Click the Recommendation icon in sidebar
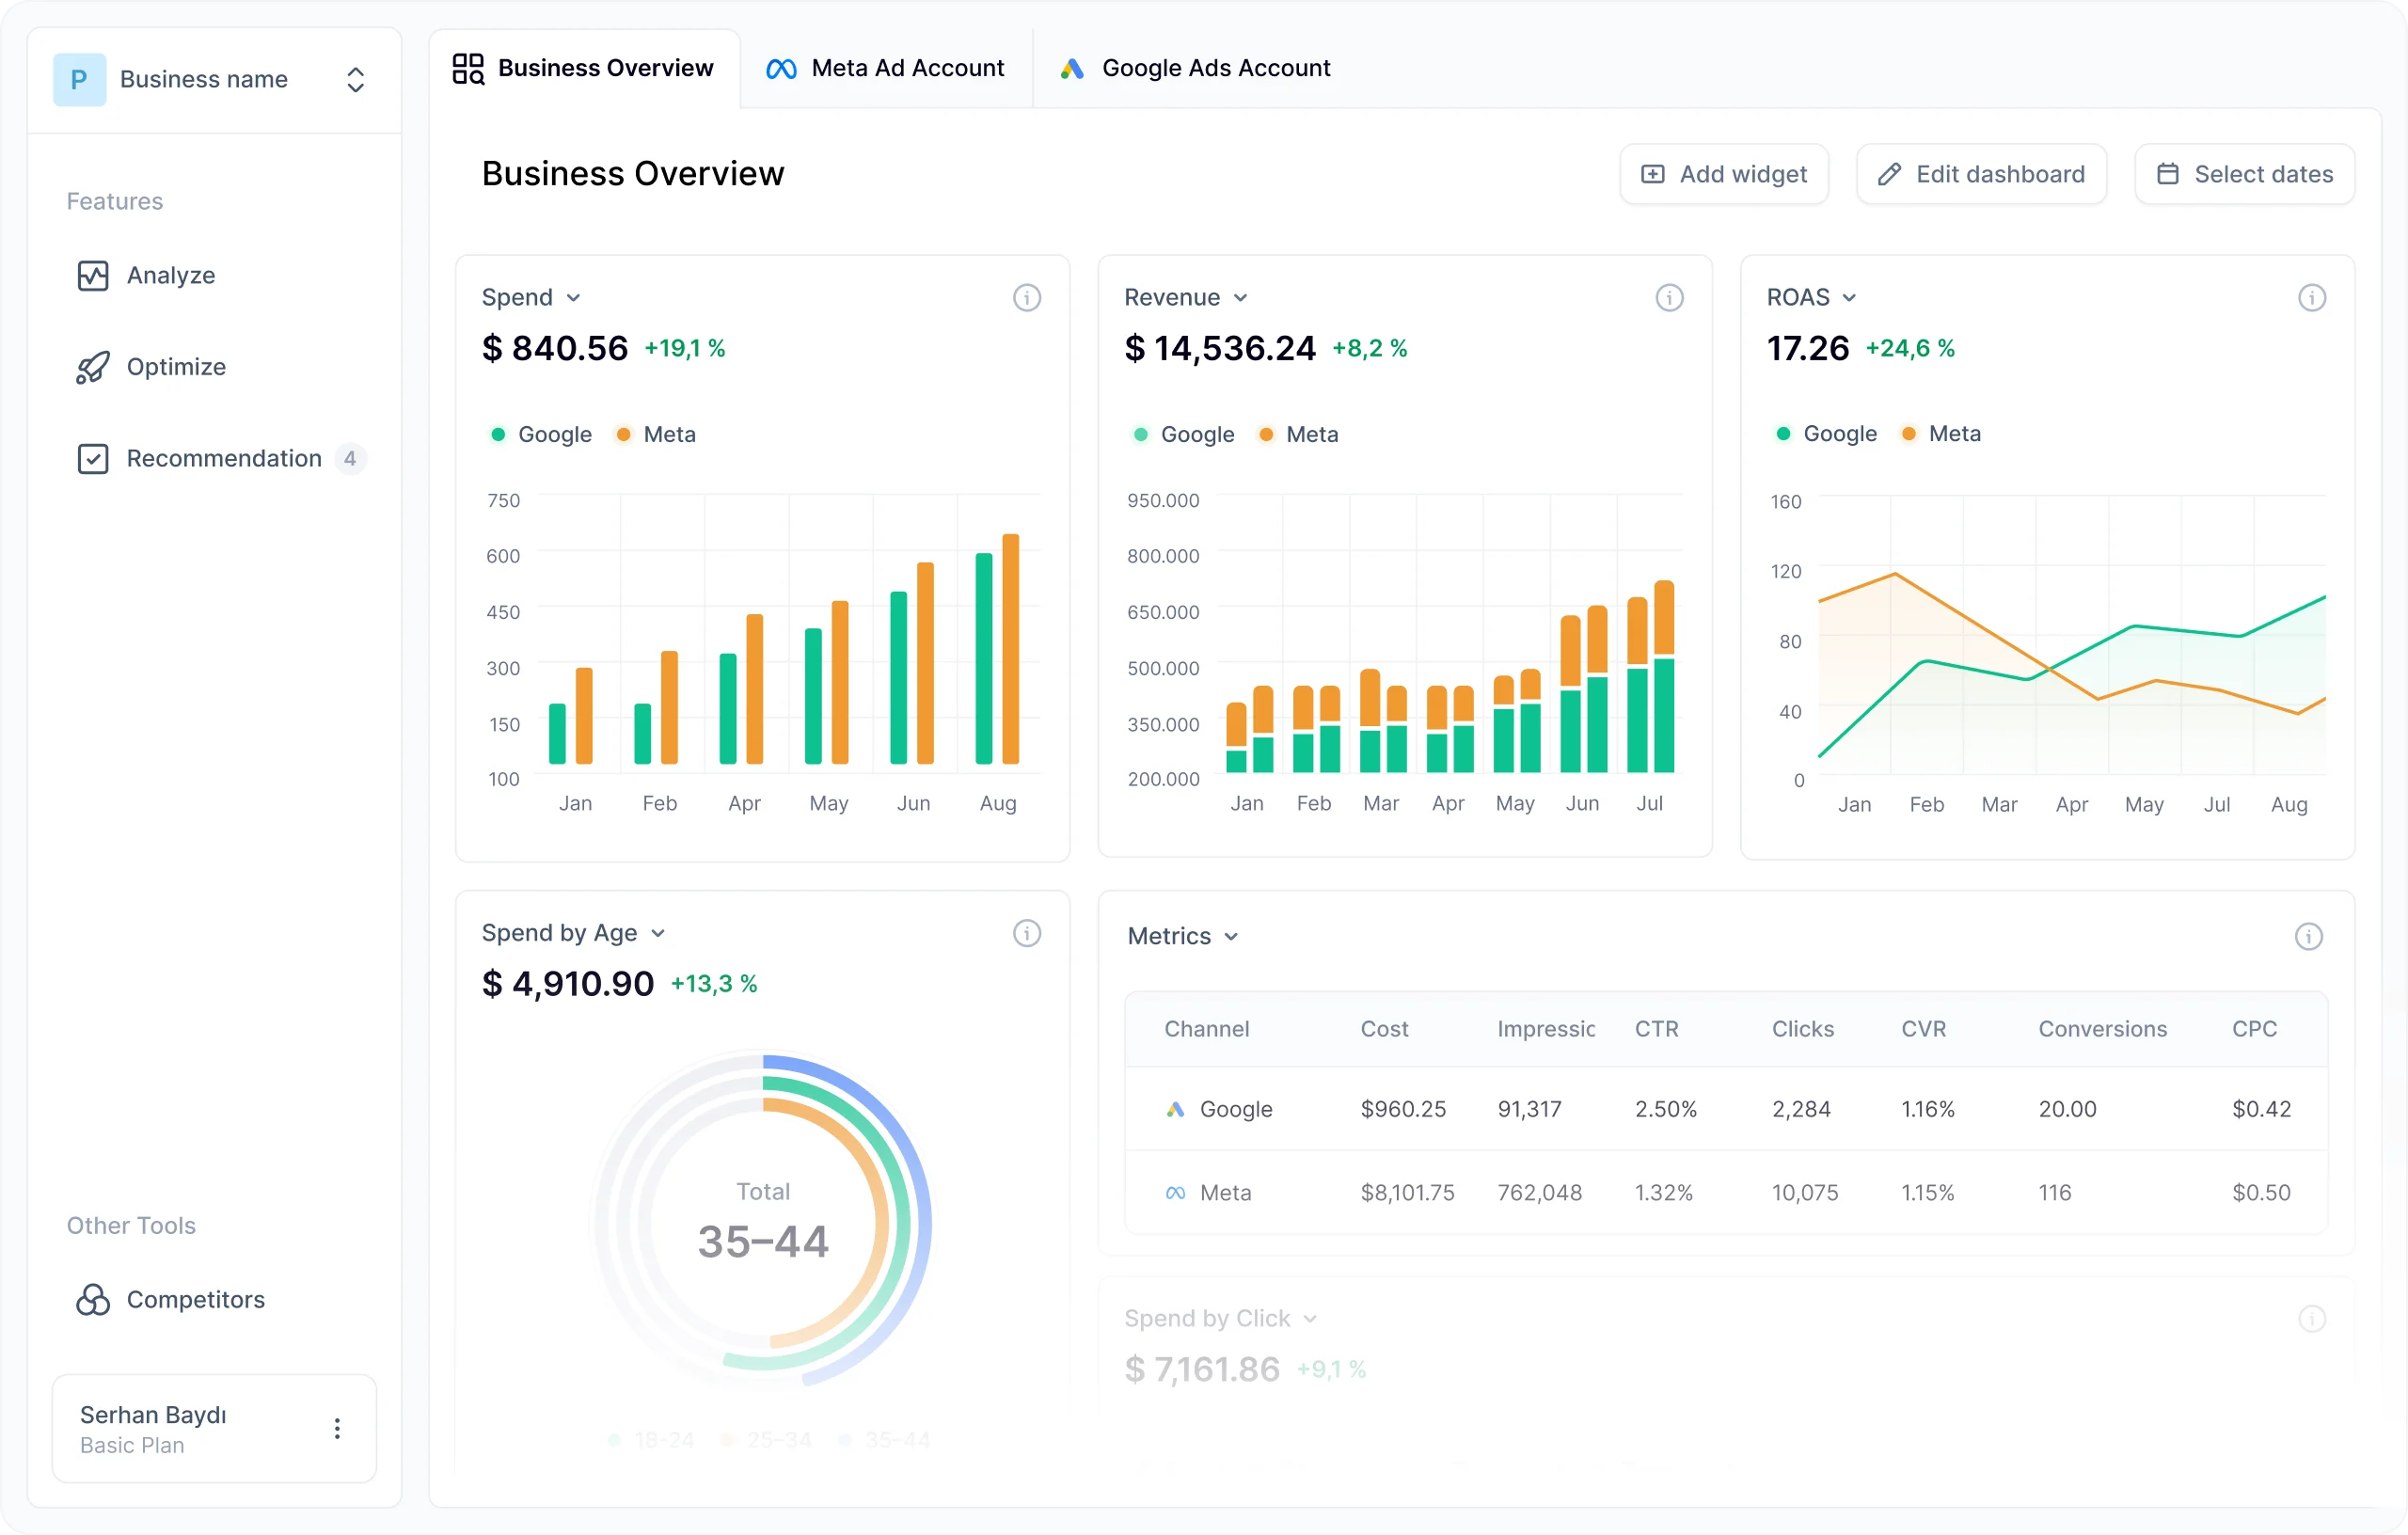Viewport: 2408px width, 1535px height. coord(91,458)
